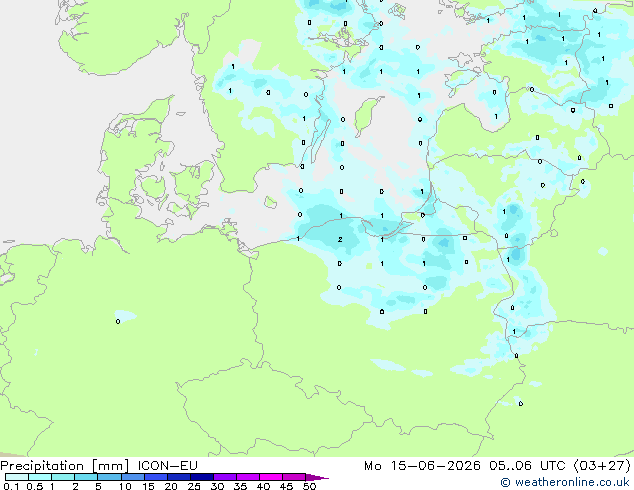Select the 2–5 mm legend color swatch

pos(86,477)
